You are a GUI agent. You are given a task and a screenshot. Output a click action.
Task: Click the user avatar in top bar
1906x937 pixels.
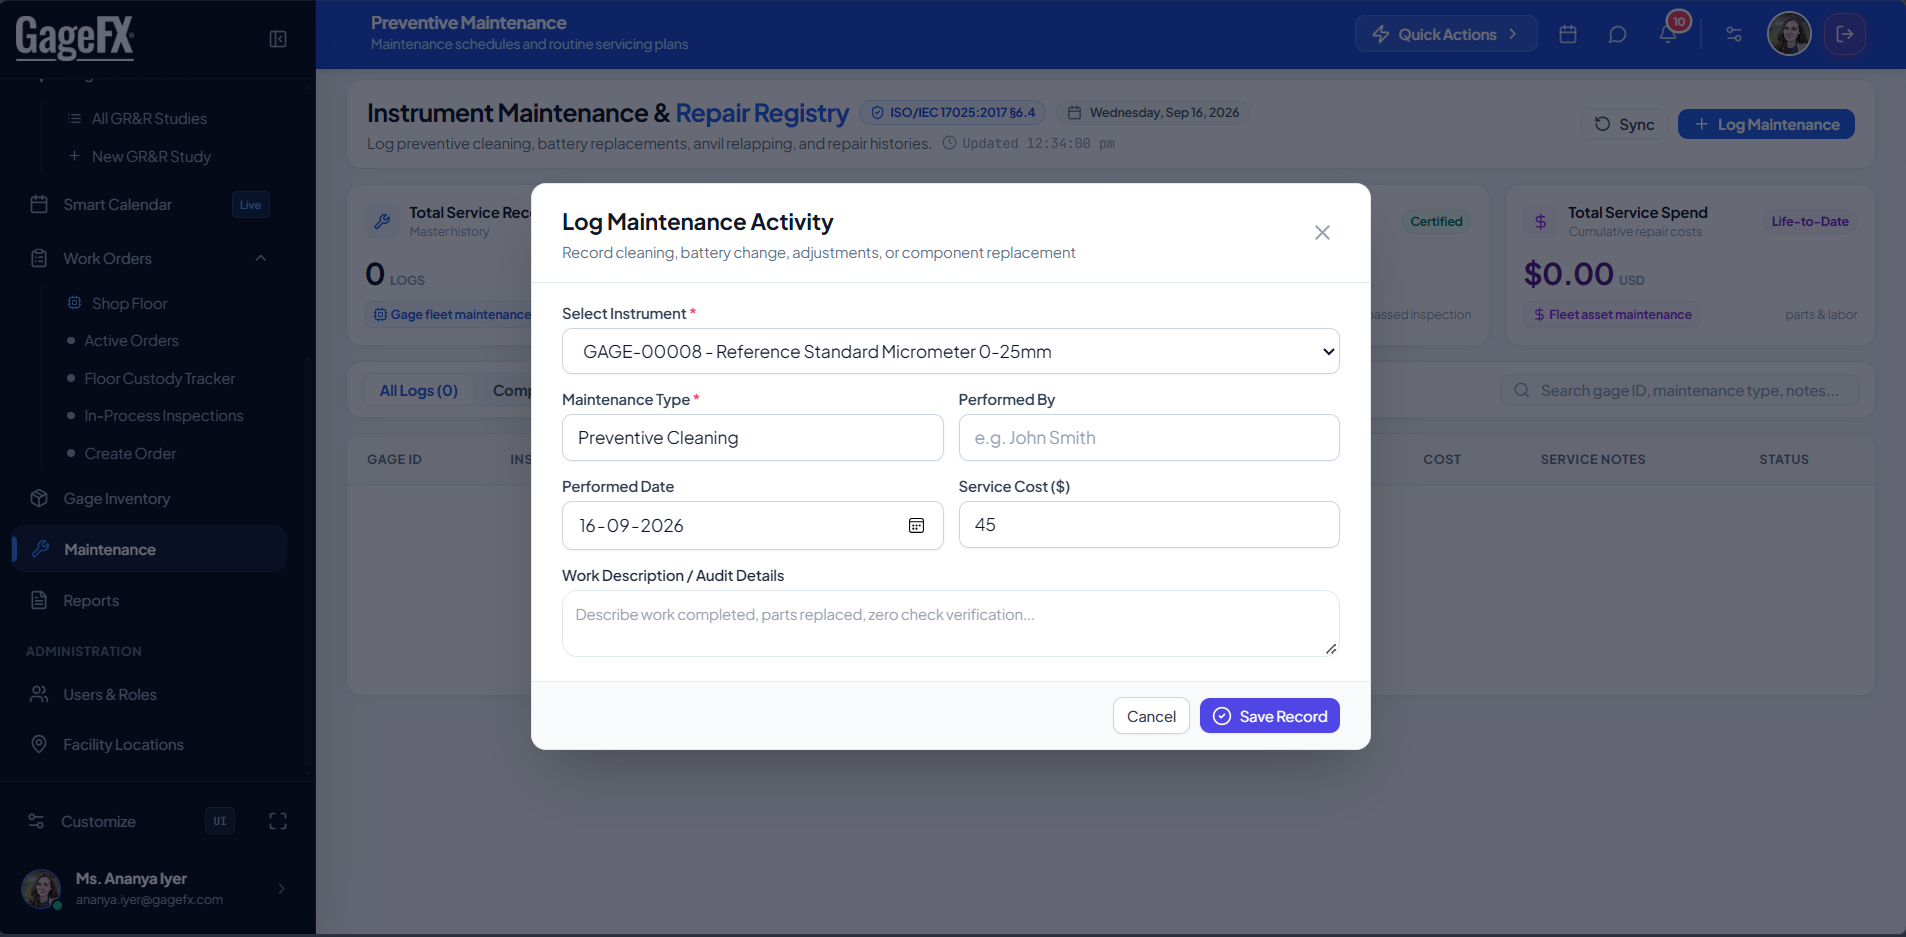point(1789,34)
